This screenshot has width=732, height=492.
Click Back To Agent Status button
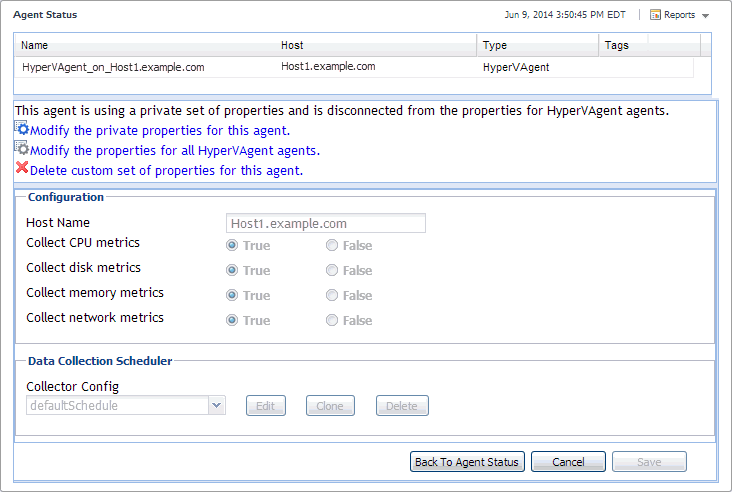(467, 462)
